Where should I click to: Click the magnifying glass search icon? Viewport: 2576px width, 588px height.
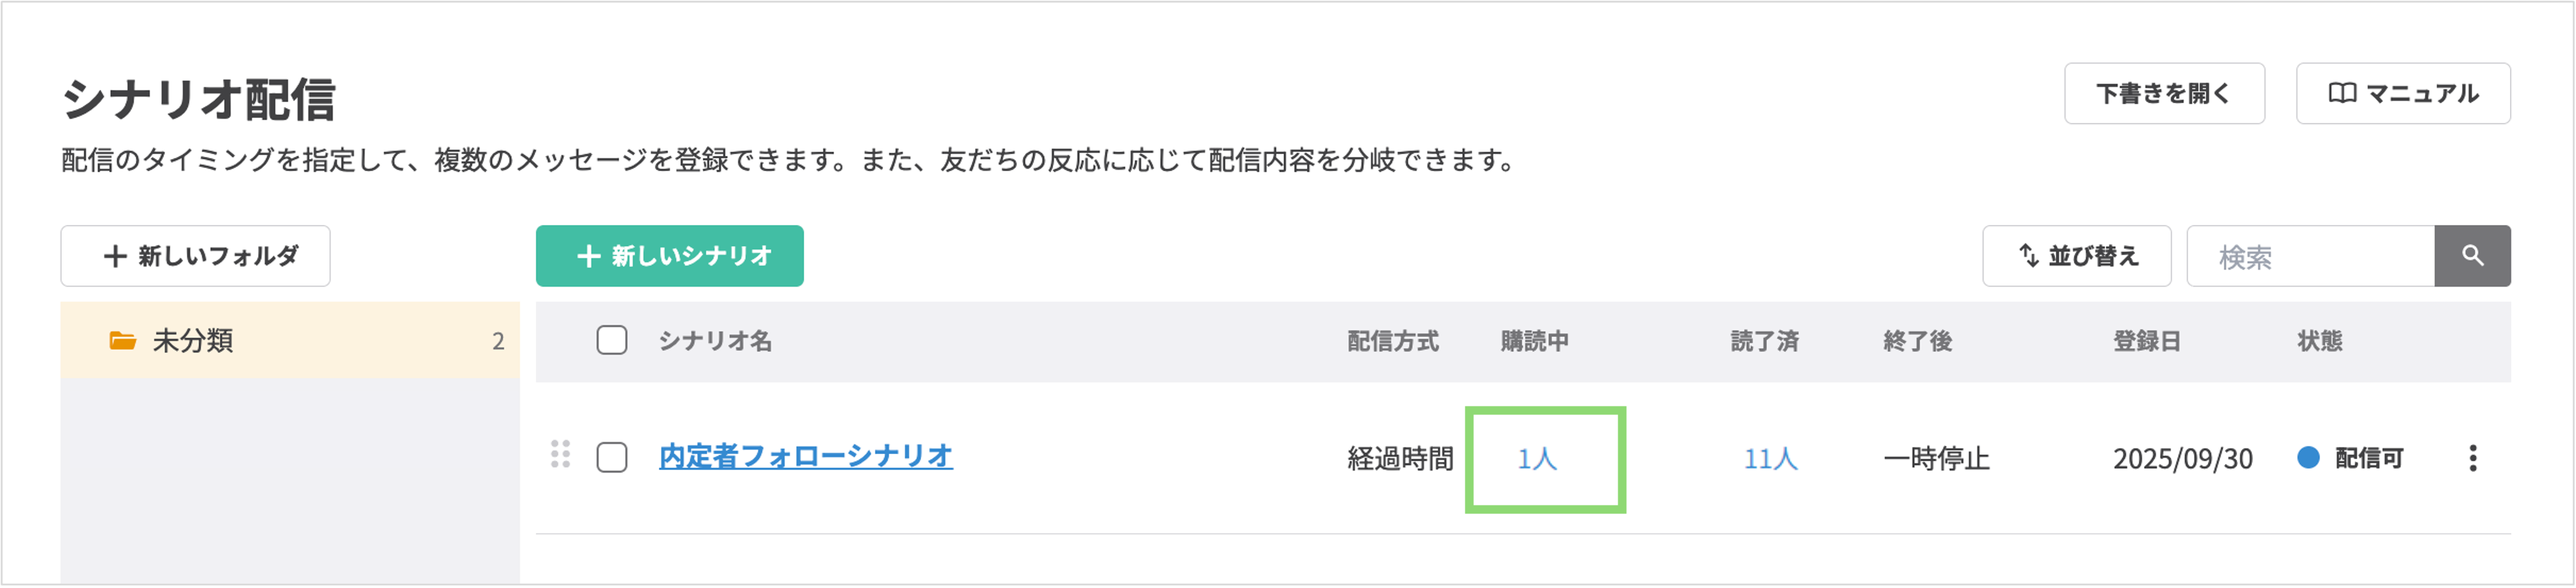tap(2471, 256)
